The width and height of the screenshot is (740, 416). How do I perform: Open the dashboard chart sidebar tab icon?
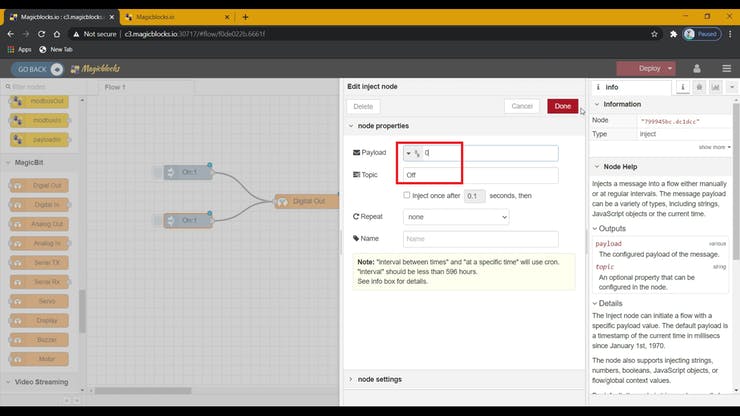715,87
